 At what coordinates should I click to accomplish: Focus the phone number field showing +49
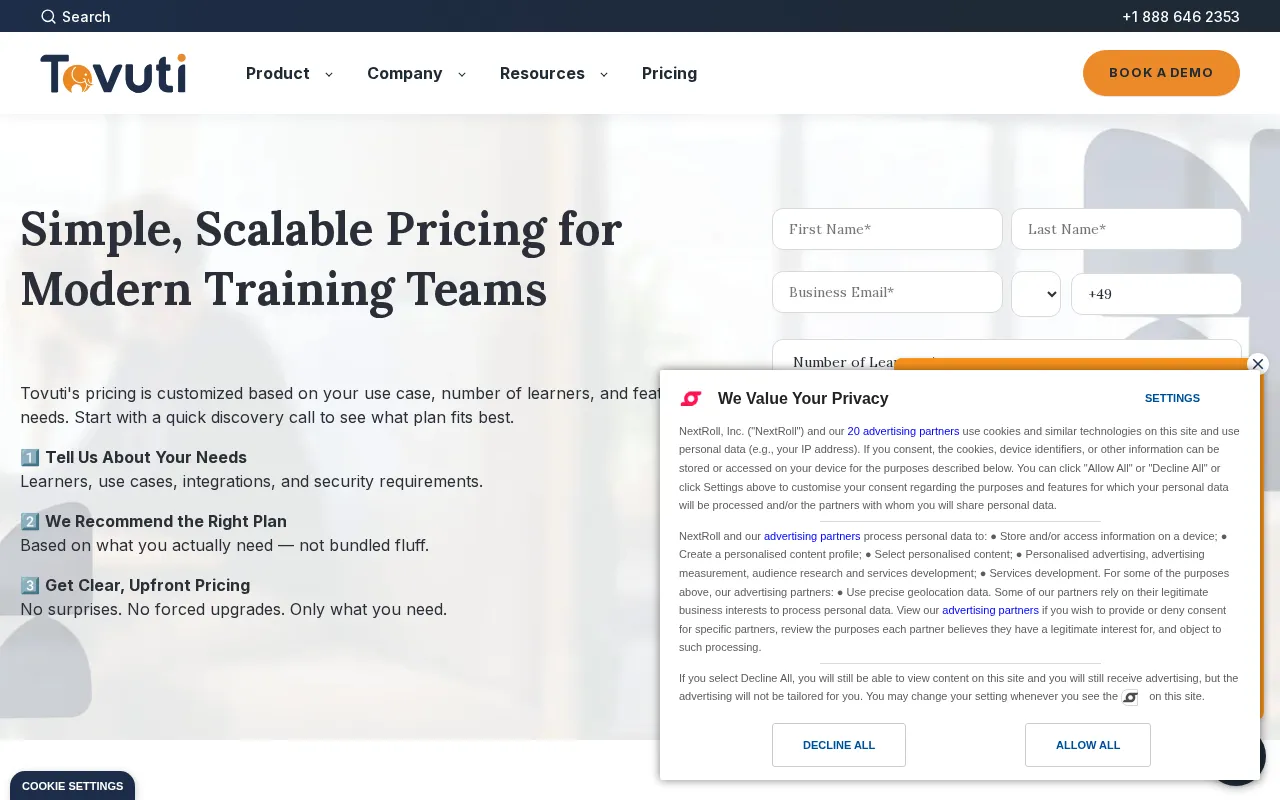point(1156,294)
